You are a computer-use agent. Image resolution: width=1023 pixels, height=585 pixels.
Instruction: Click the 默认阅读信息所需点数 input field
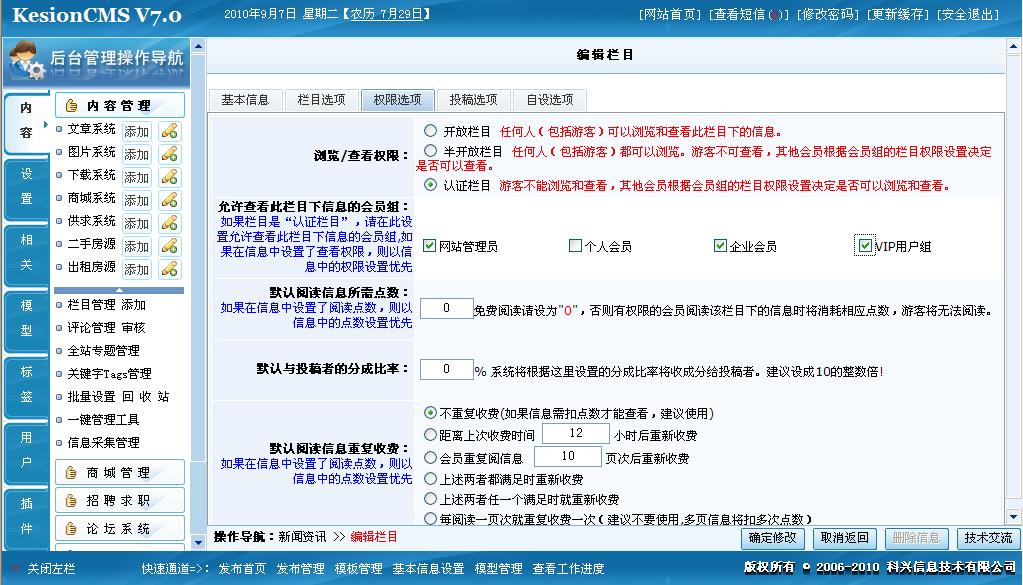click(x=446, y=308)
